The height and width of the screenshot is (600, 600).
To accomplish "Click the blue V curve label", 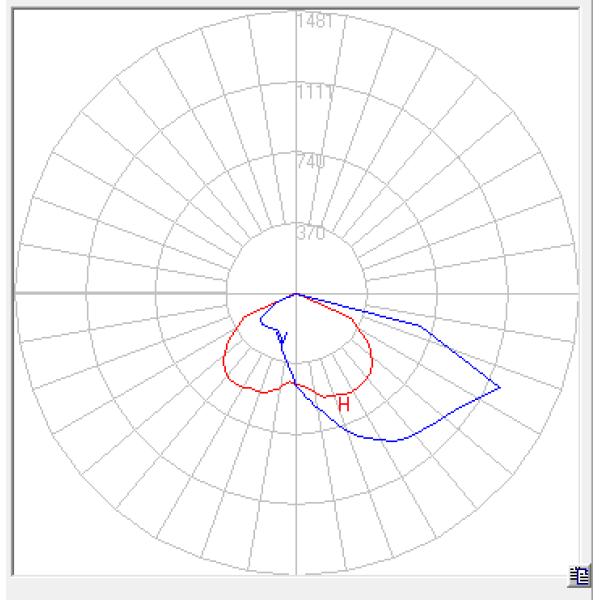I will click(x=283, y=338).
